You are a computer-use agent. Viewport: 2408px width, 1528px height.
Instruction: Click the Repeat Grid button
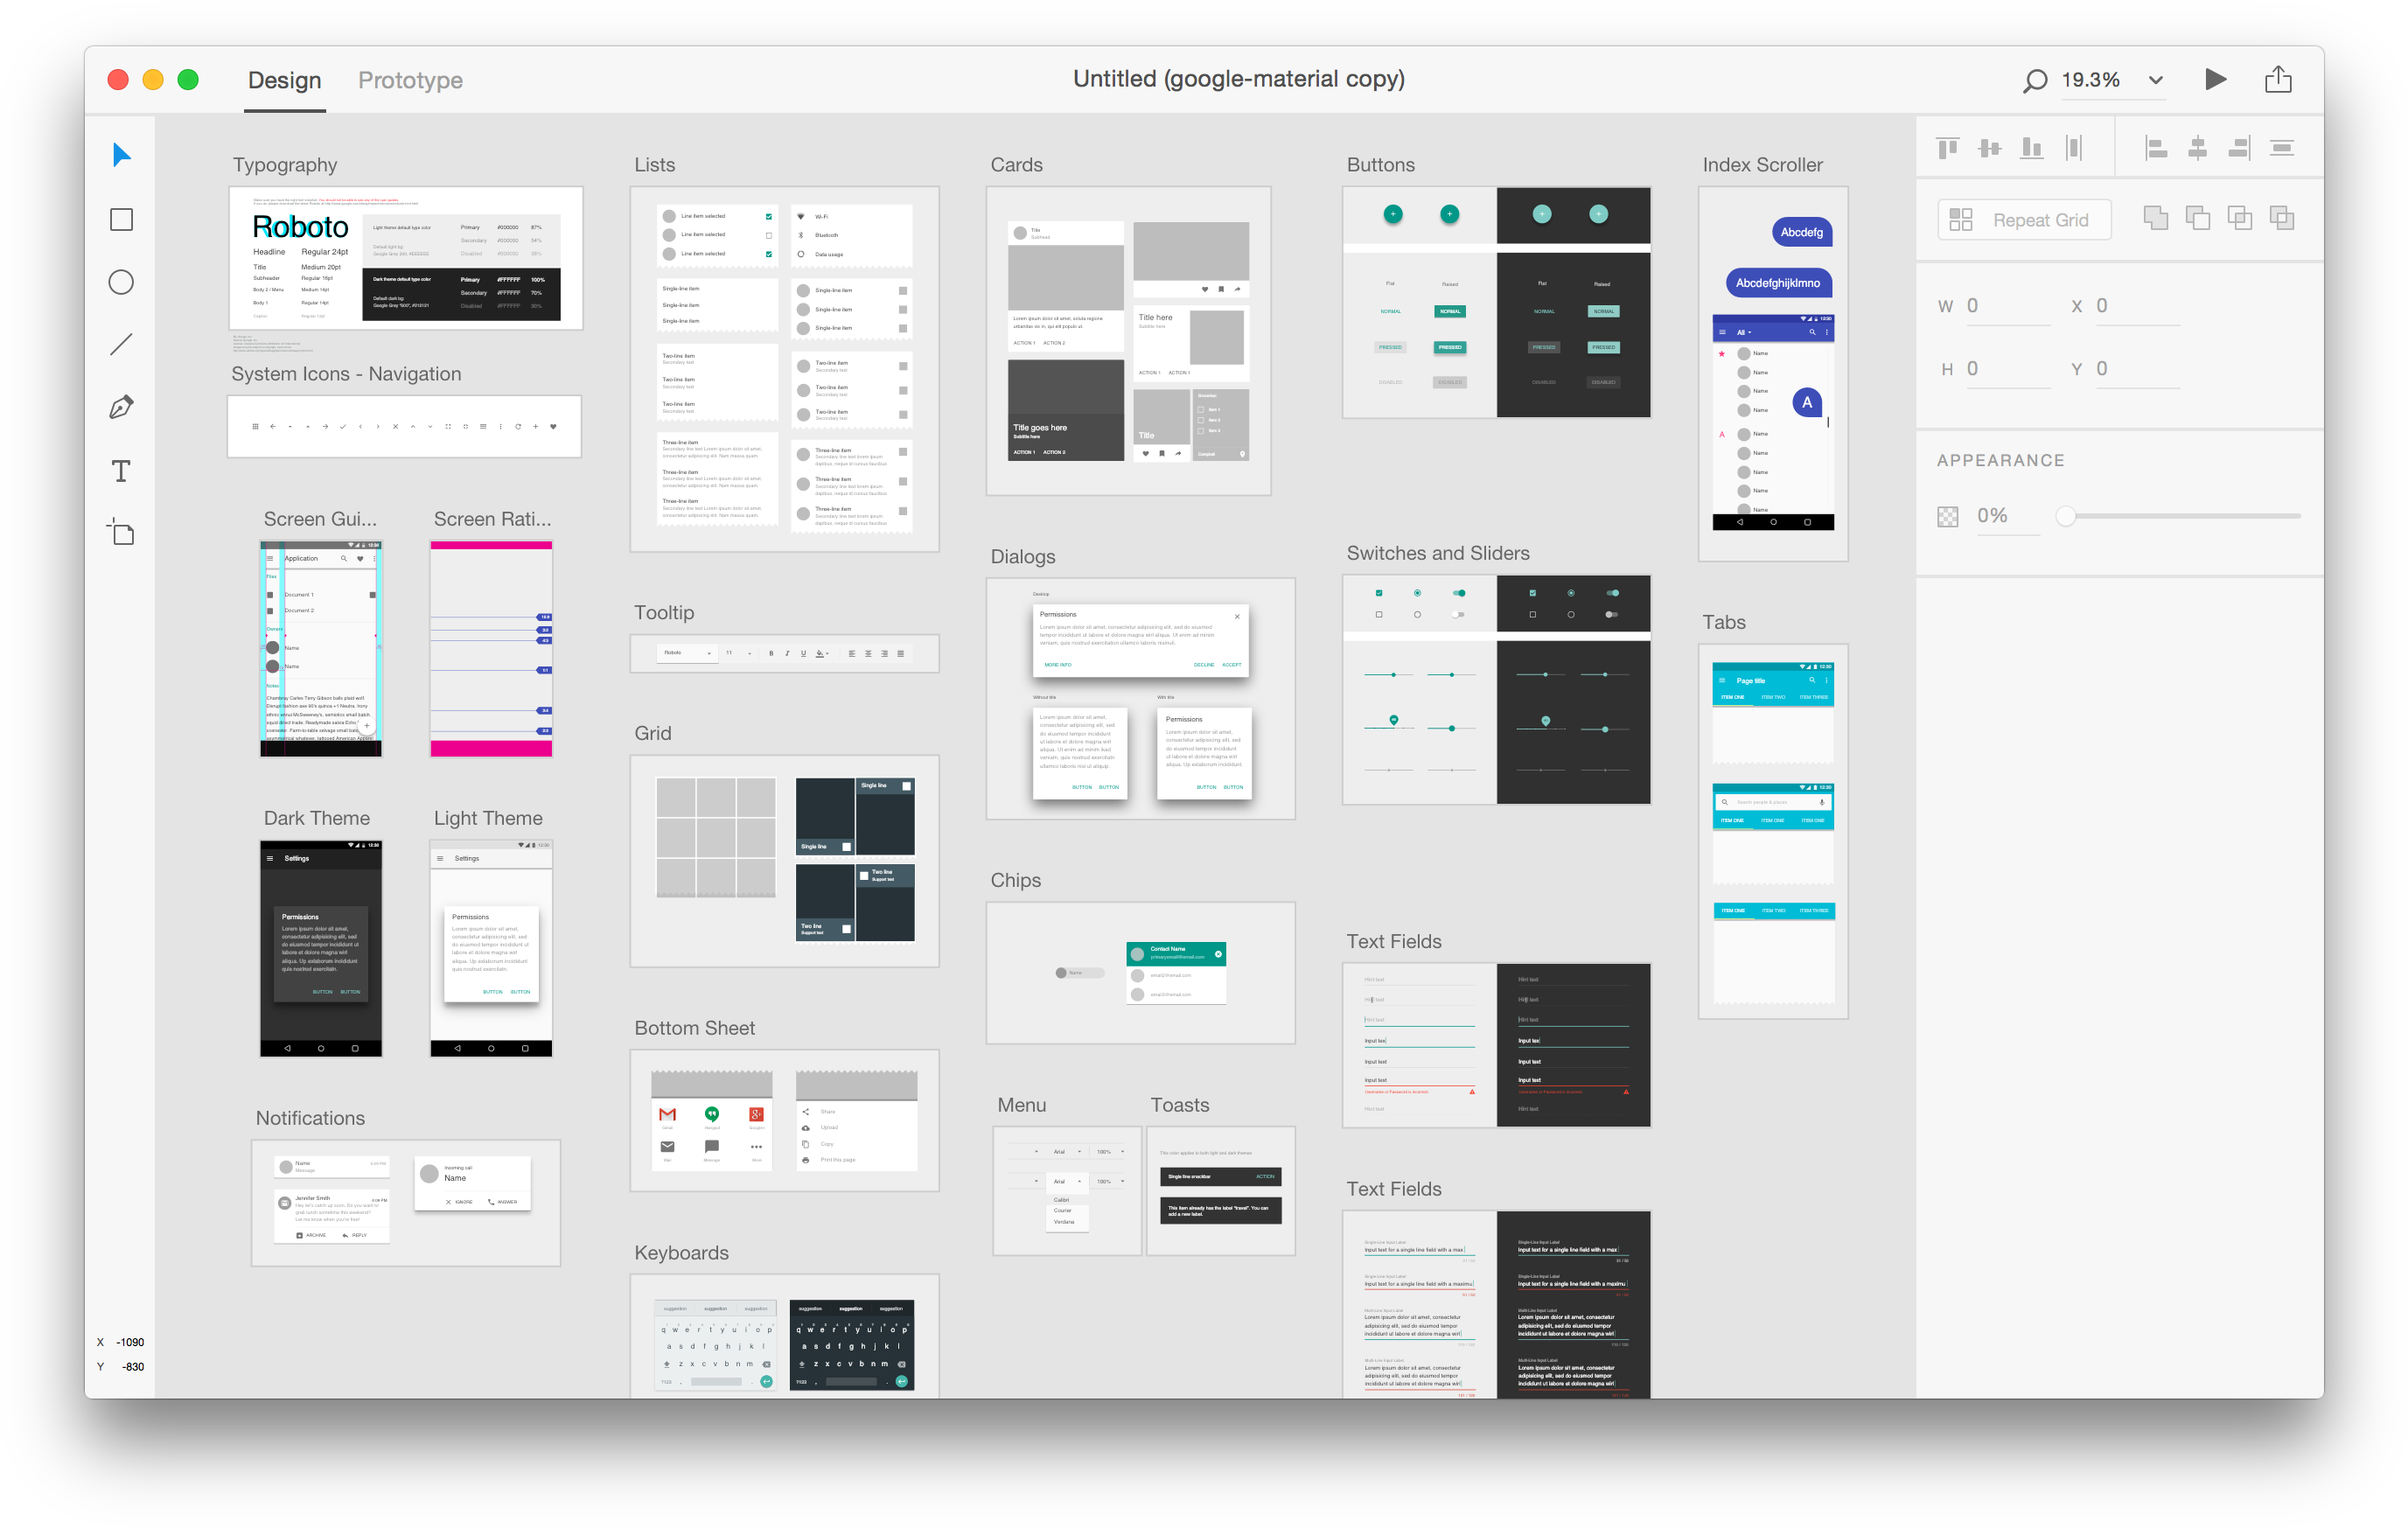coord(2024,220)
